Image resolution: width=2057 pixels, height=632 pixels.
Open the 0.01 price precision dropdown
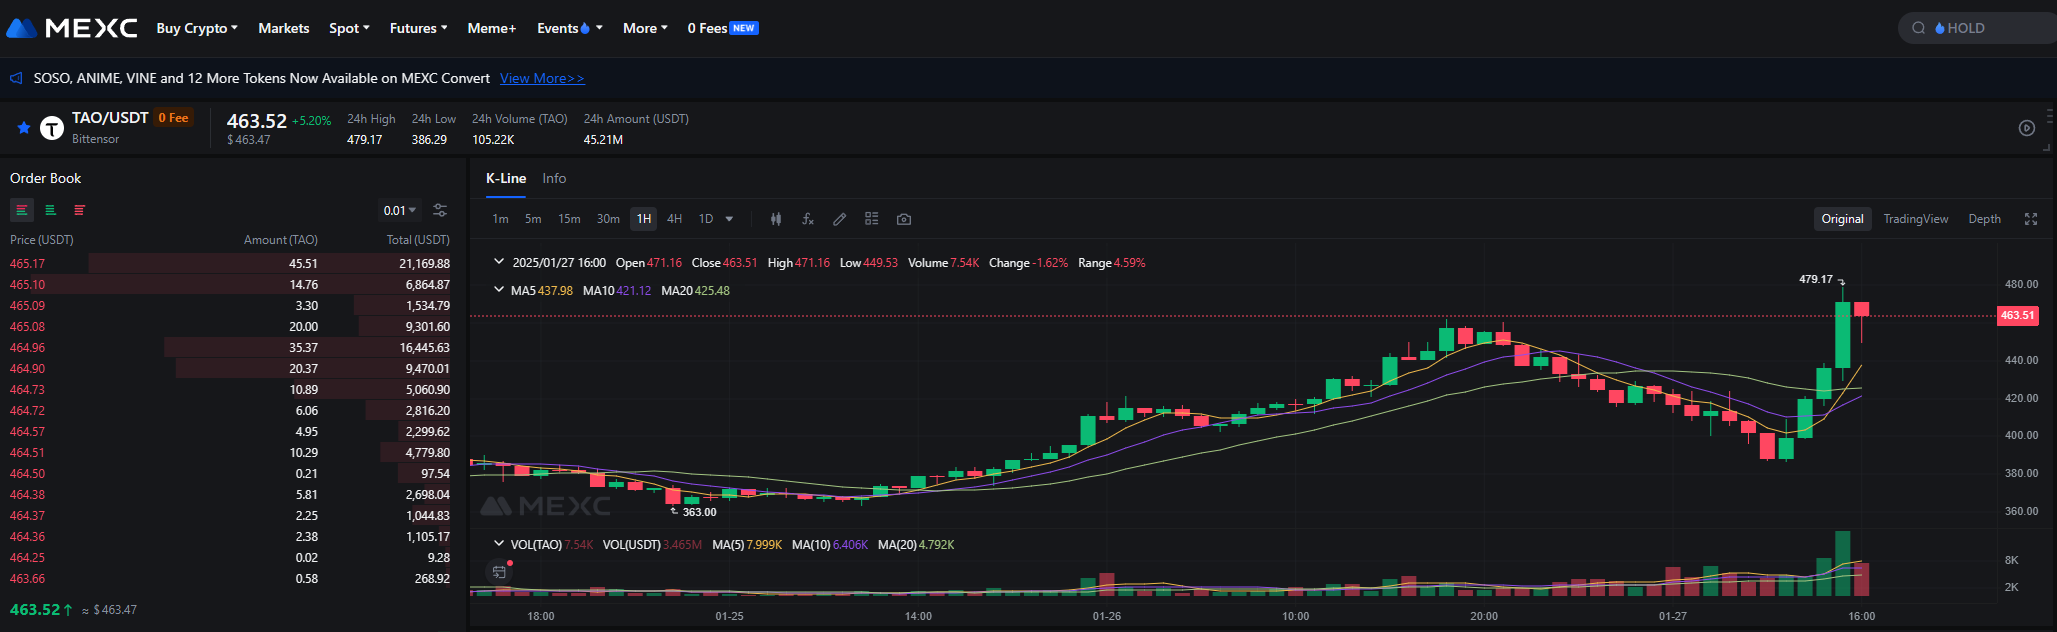point(400,210)
